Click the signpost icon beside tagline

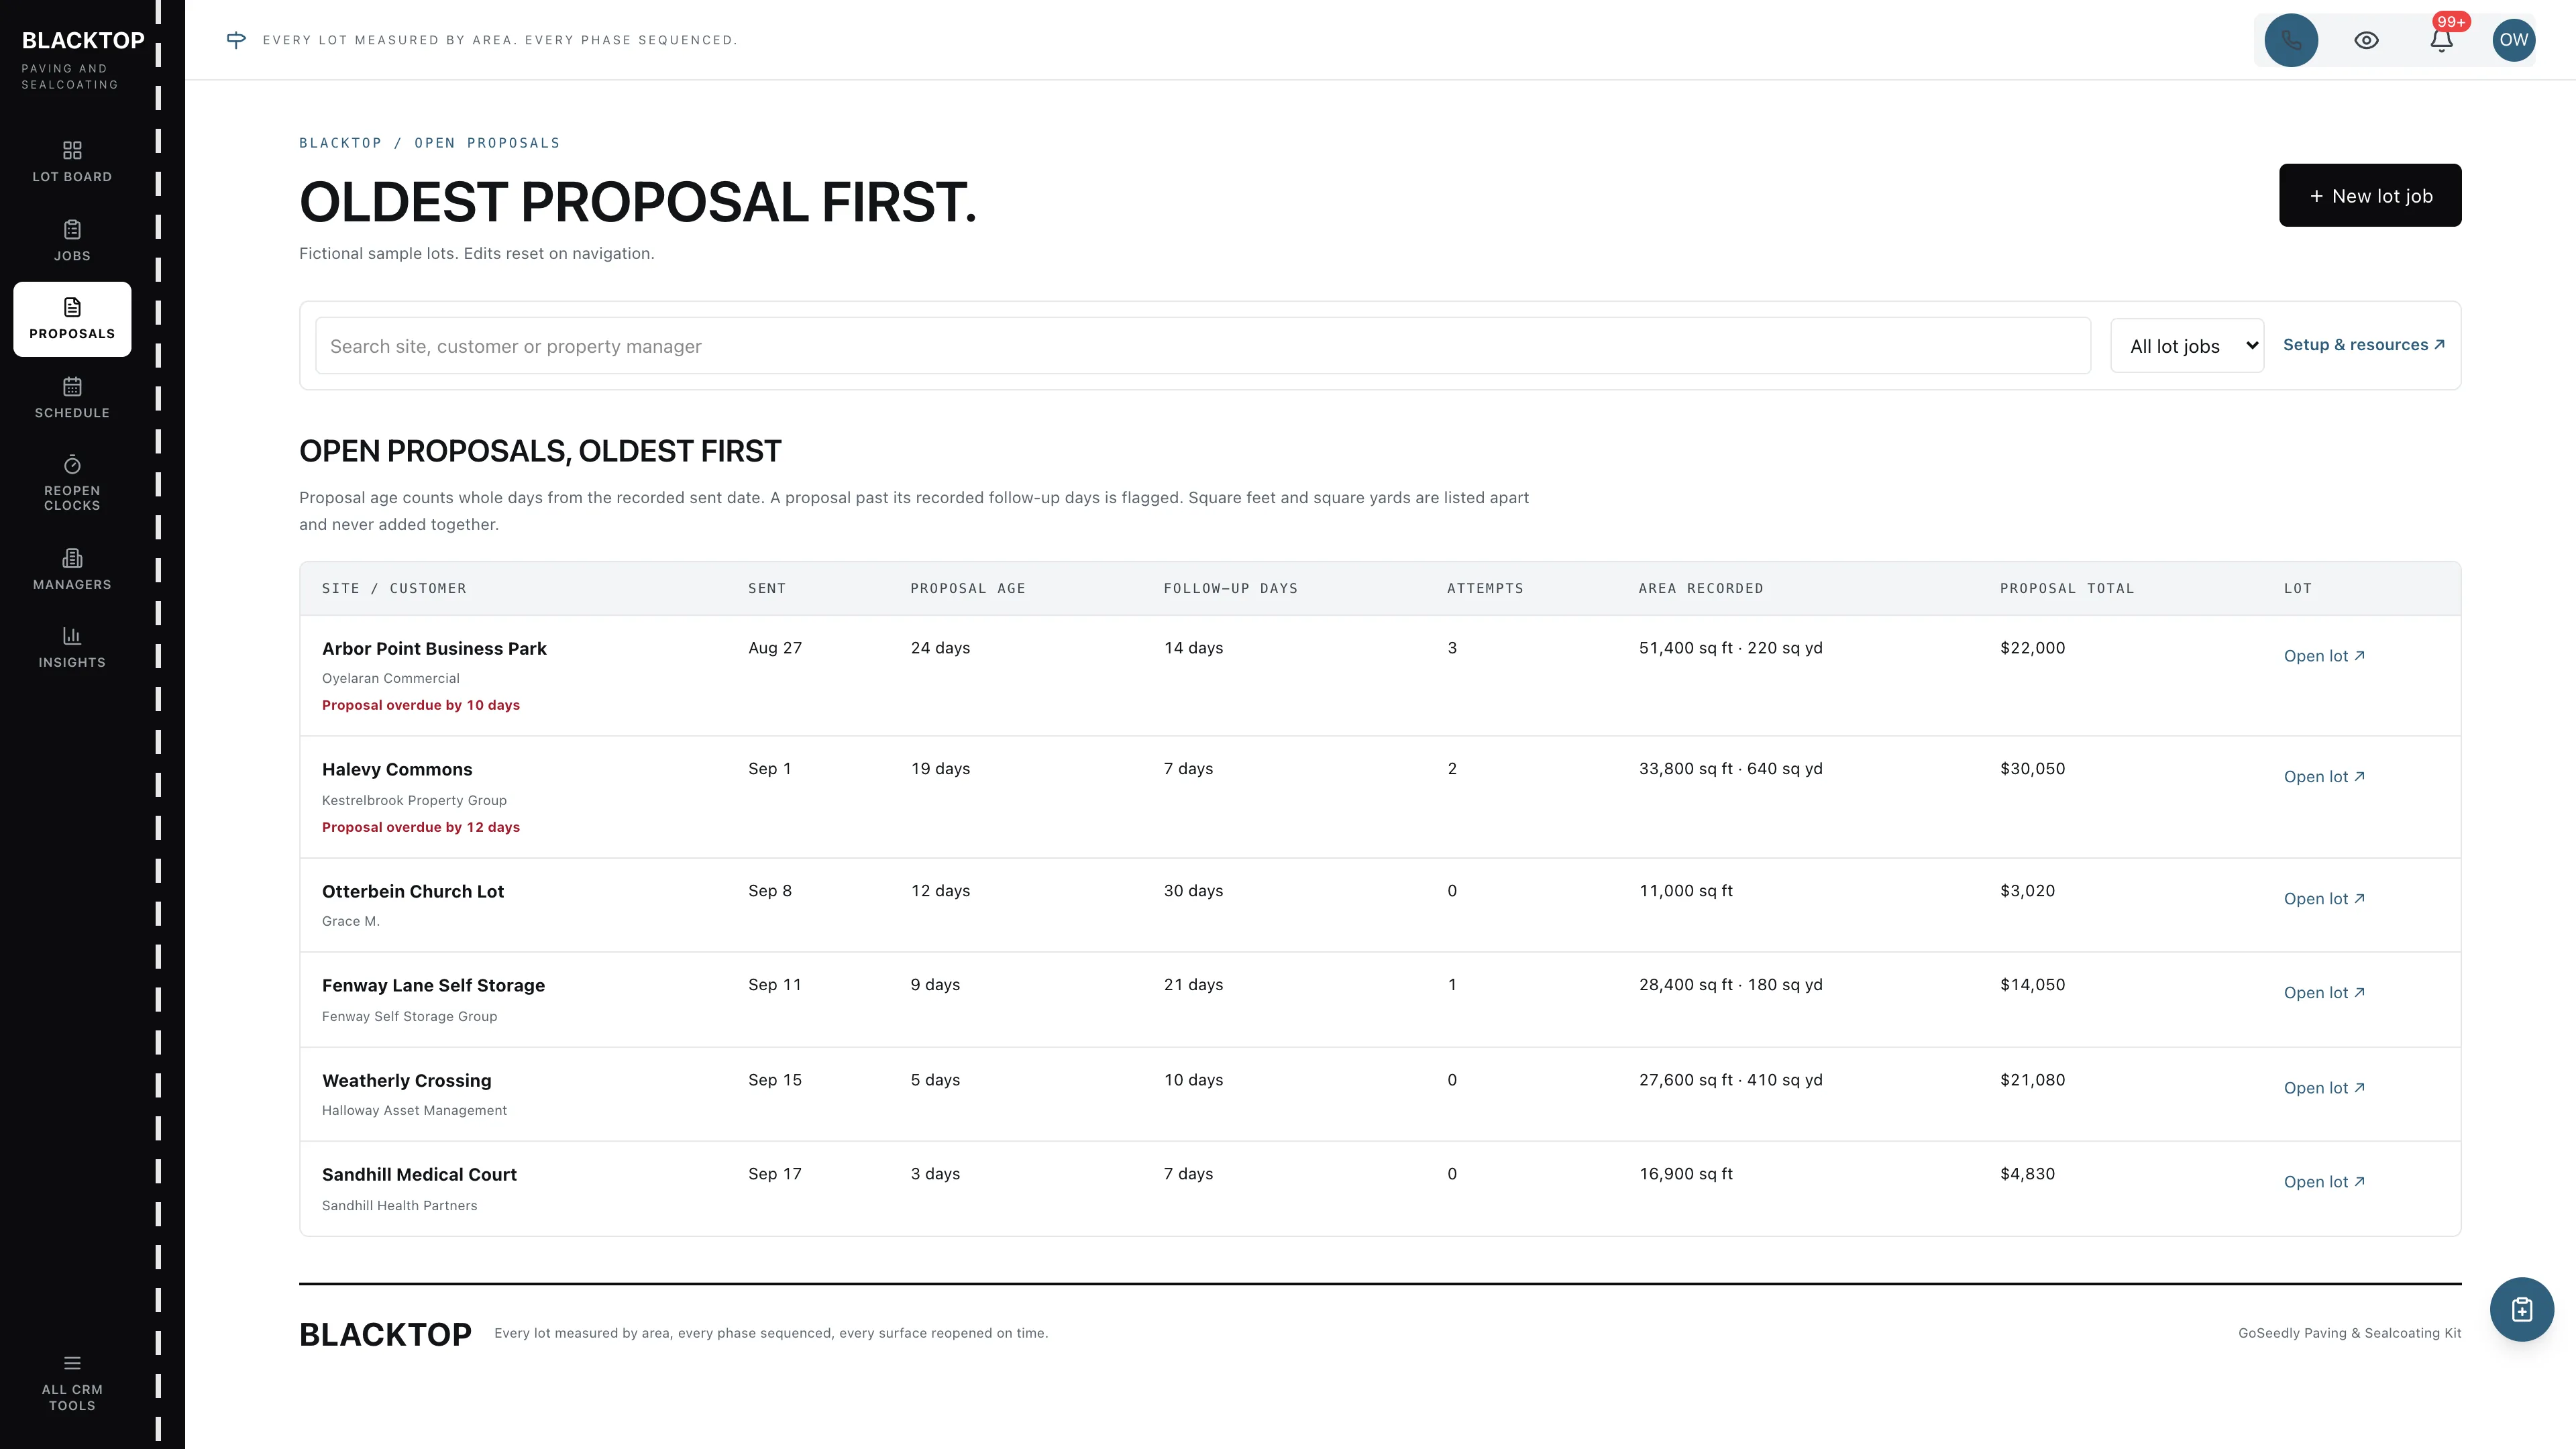click(x=236, y=40)
